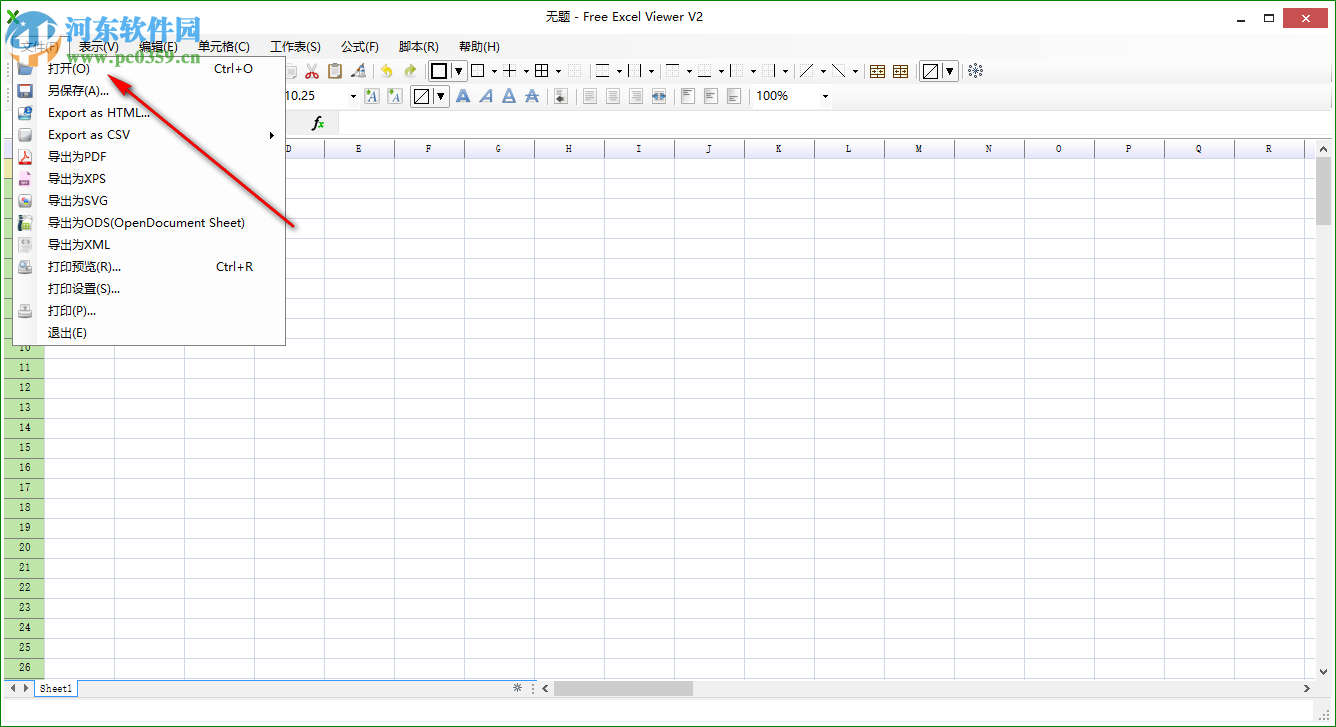Click the Cut (scissors) toolbar icon
The width and height of the screenshot is (1336, 727).
[x=312, y=71]
